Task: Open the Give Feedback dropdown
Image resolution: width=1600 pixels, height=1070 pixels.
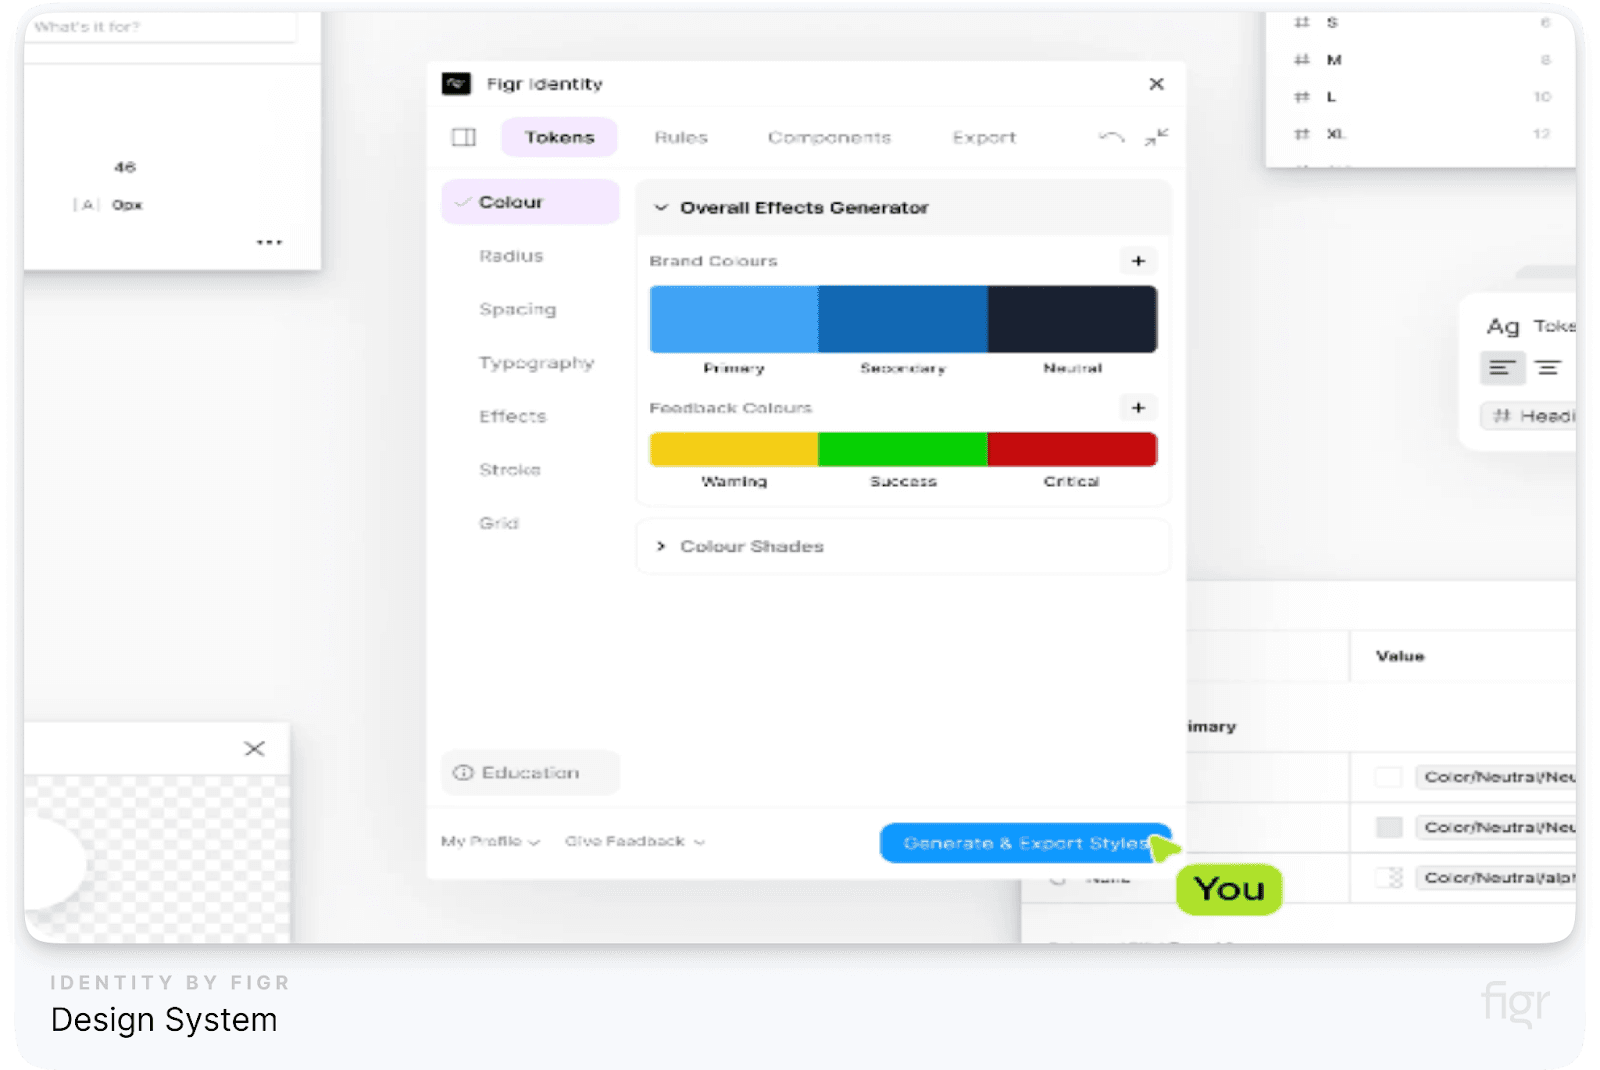Action: pyautogui.click(x=635, y=841)
